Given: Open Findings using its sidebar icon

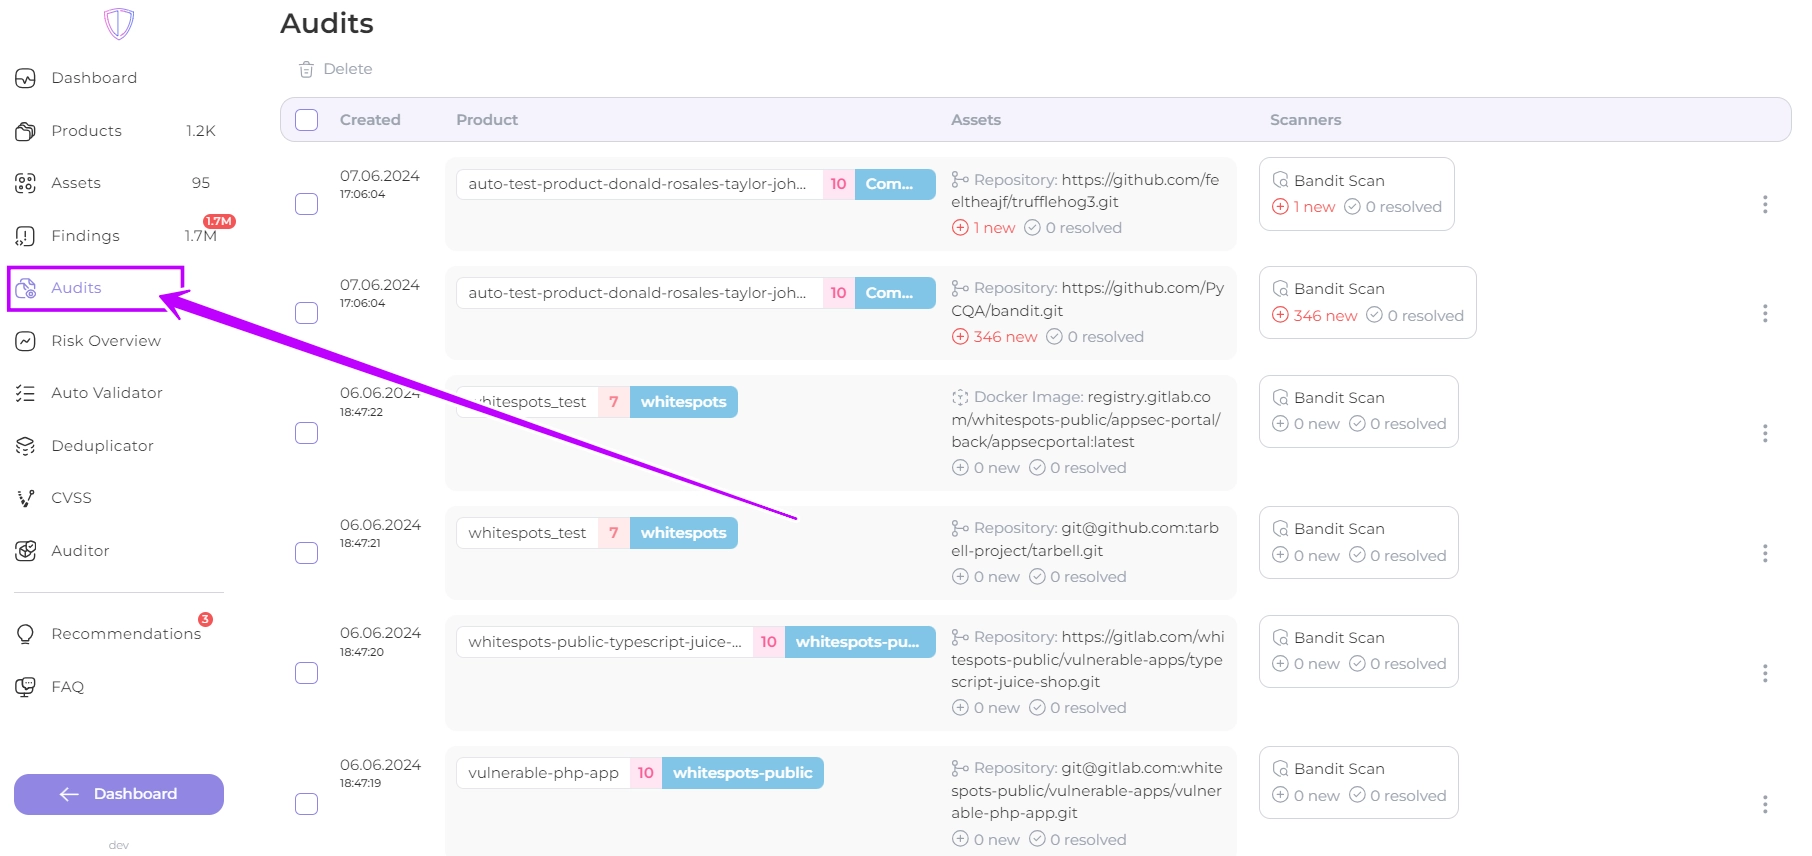Looking at the screenshot, I should [26, 236].
